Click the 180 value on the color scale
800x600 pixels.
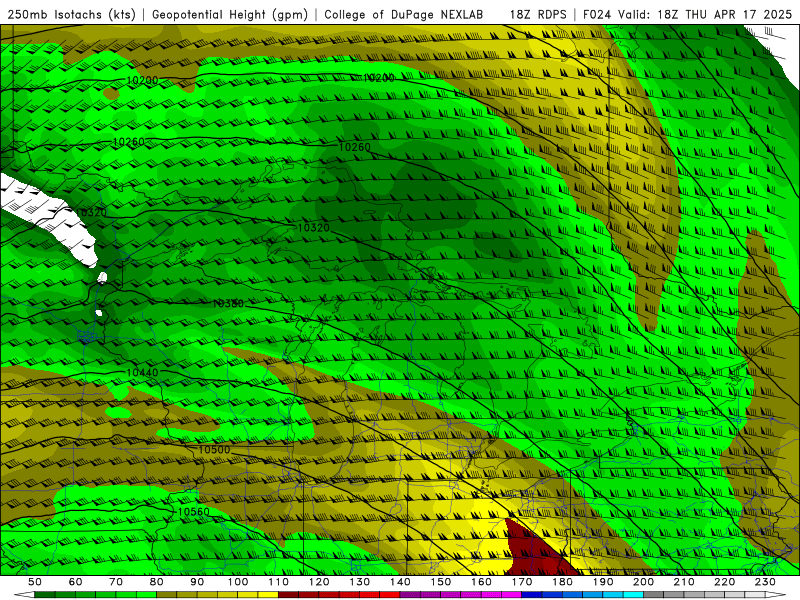[x=563, y=582]
